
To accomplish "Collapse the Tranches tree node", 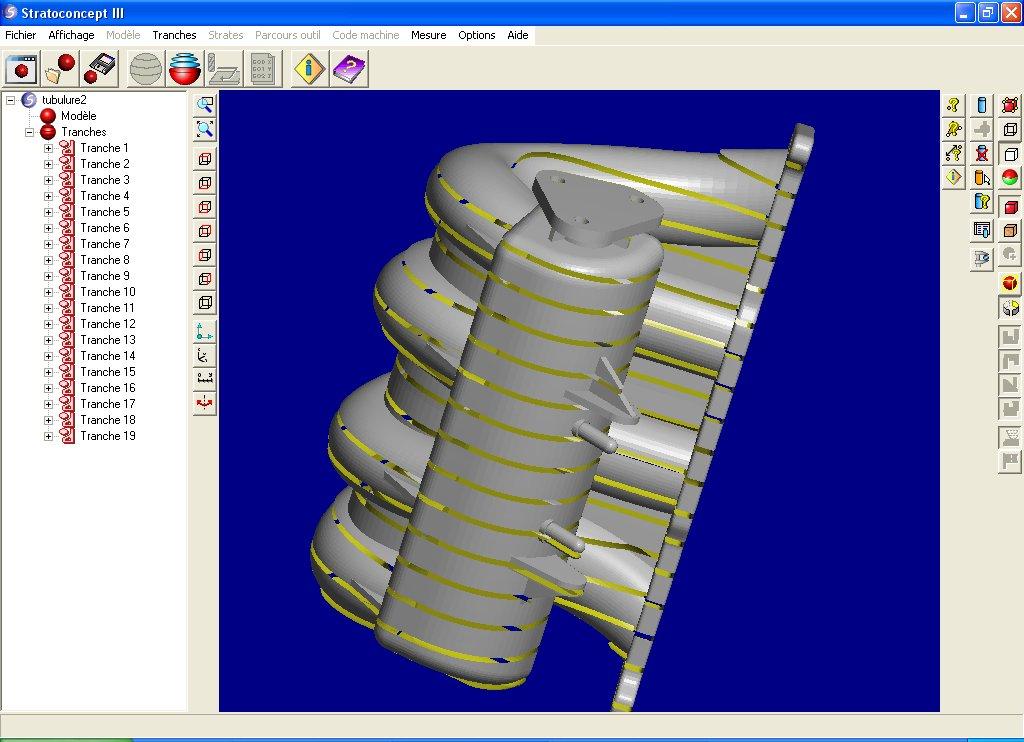I will (29, 132).
